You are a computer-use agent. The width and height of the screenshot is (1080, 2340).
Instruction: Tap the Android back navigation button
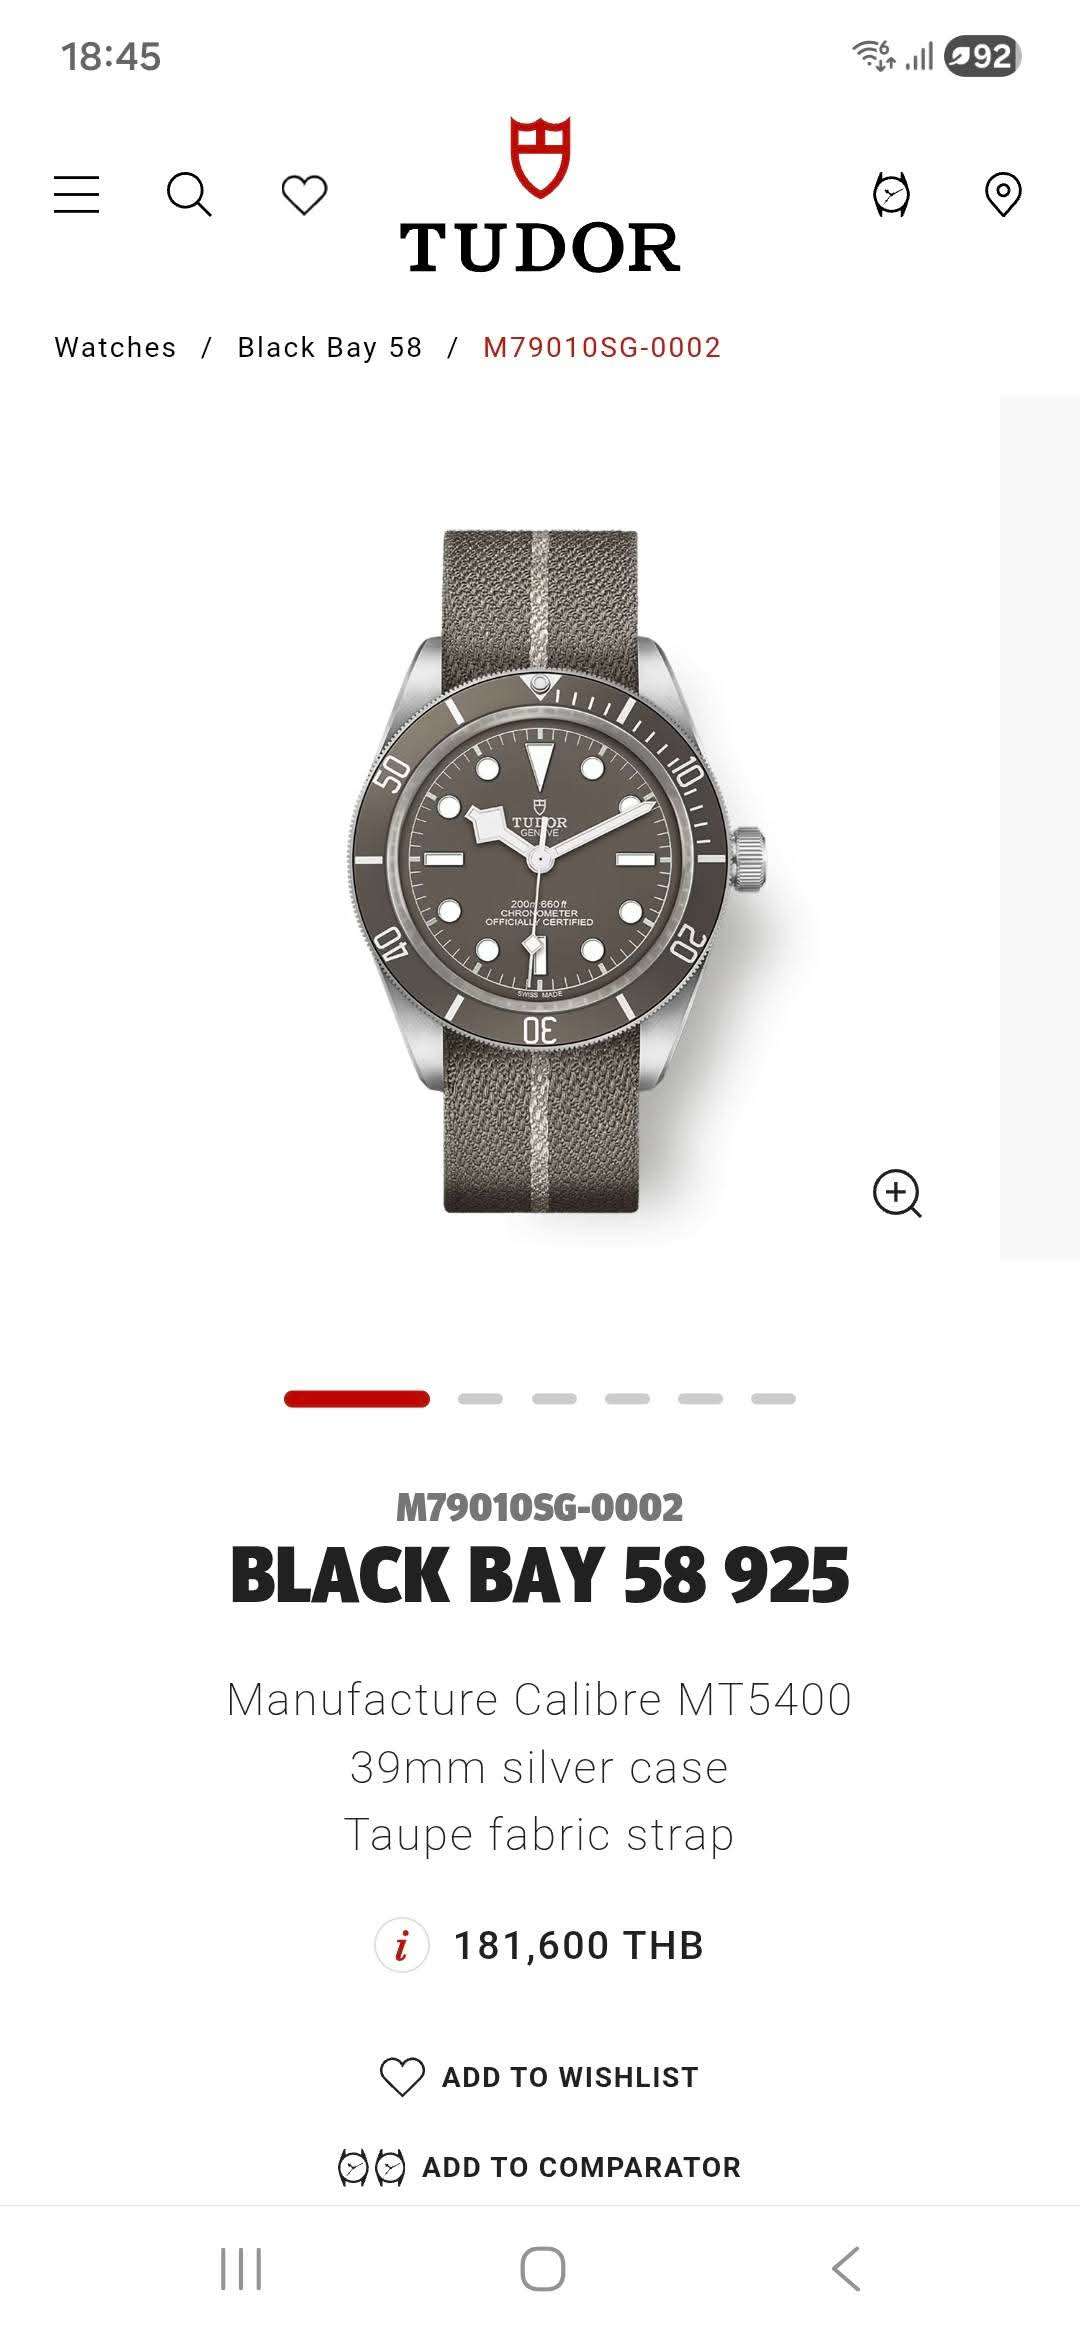846,2269
